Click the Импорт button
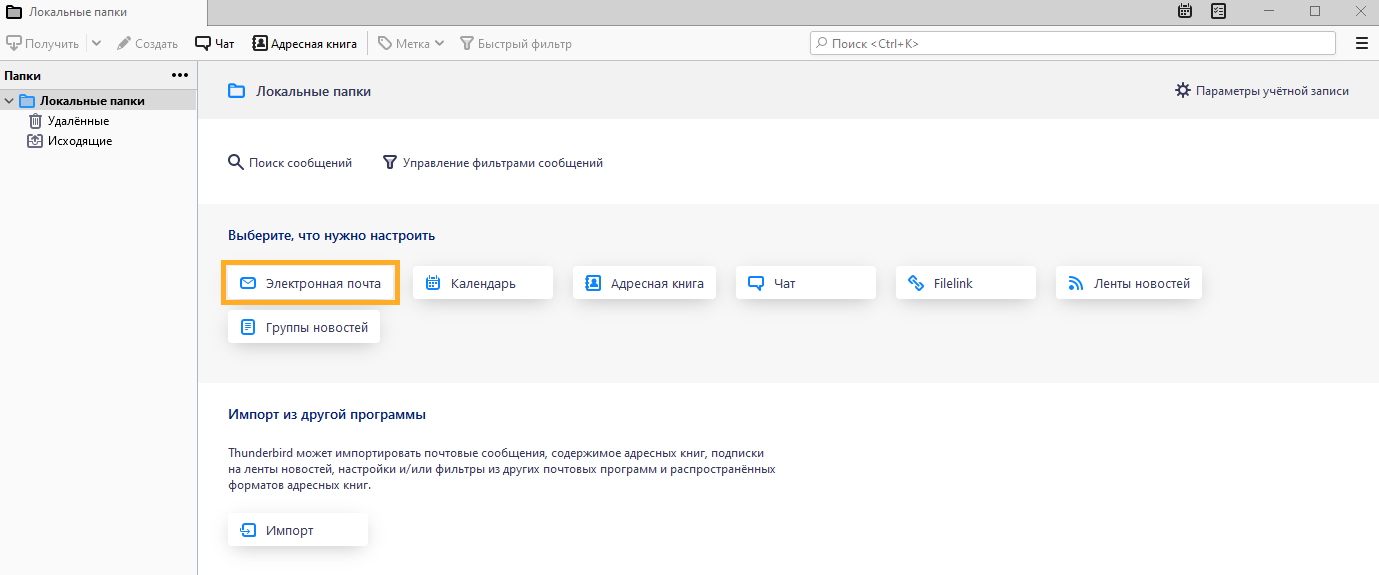The image size is (1379, 575). (x=298, y=530)
